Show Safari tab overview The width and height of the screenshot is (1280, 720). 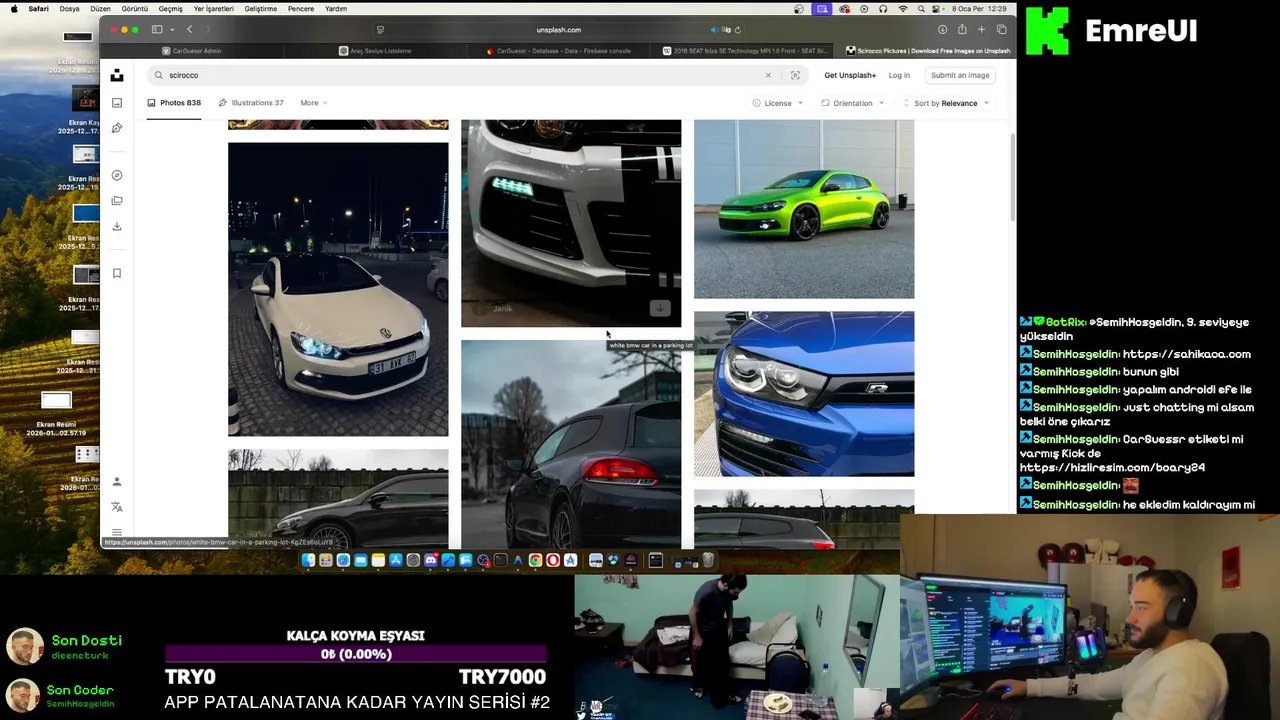click(x=1002, y=30)
